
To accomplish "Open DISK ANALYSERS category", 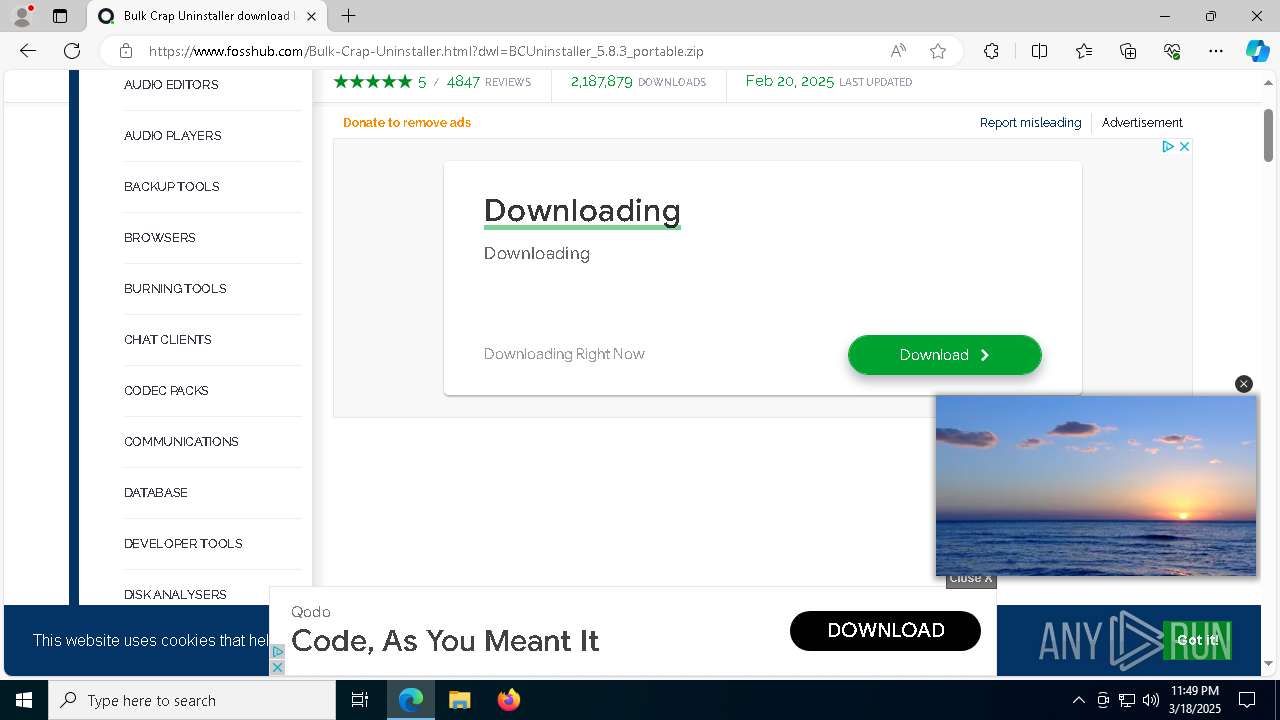I will click(x=175, y=595).
